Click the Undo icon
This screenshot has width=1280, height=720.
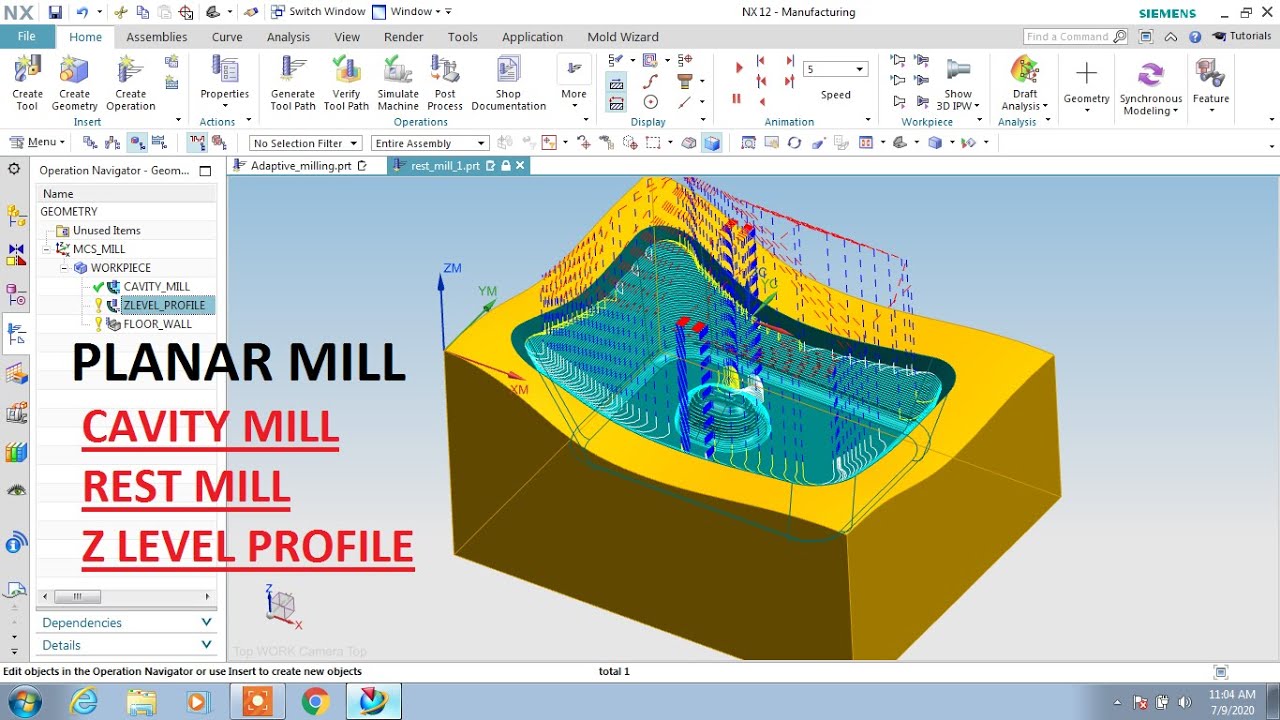pos(82,12)
